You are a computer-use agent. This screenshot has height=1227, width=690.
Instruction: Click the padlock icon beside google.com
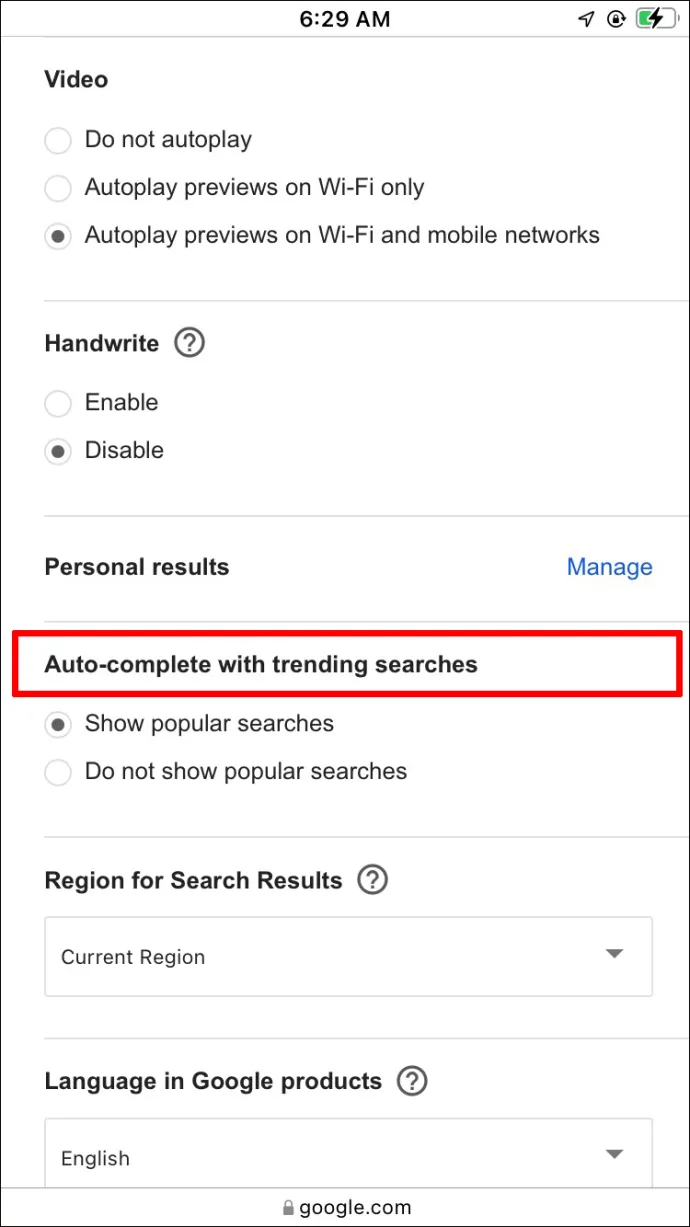click(289, 1207)
